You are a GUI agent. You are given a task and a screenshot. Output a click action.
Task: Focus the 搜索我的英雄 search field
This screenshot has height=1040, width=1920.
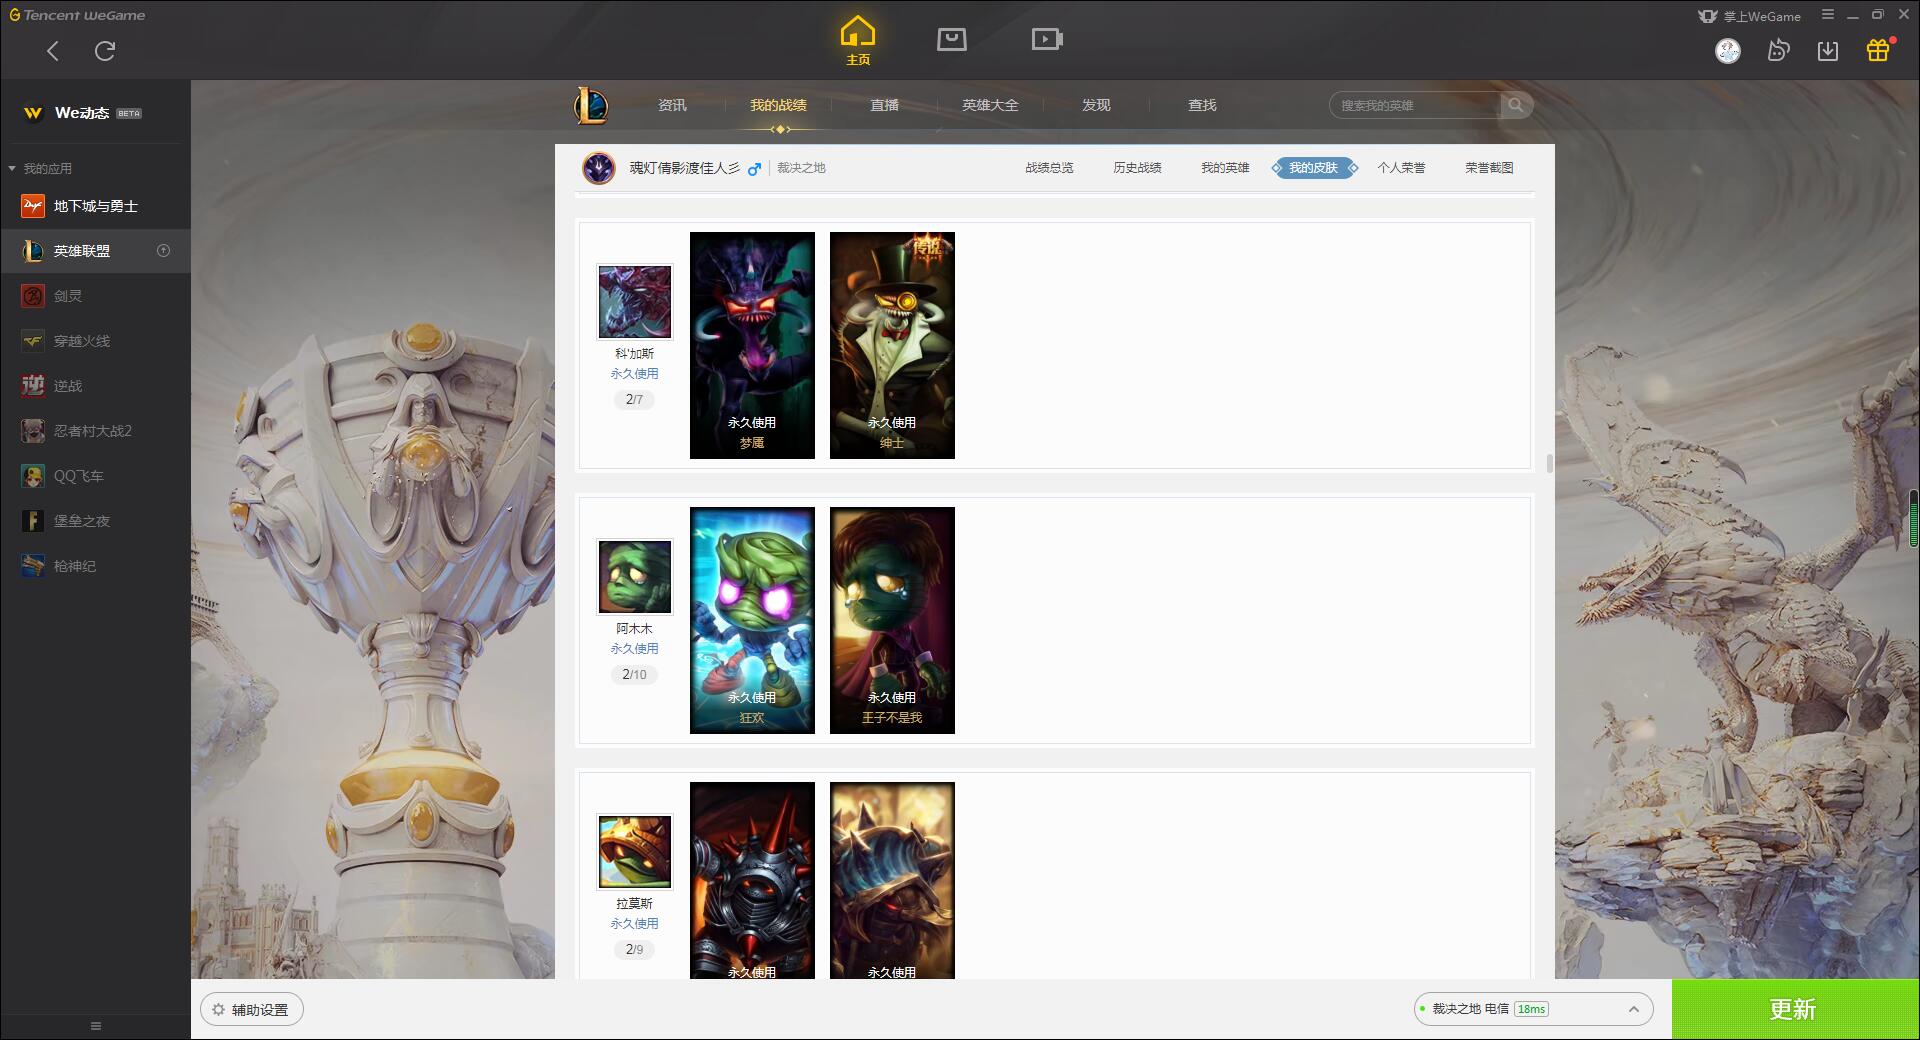(1415, 105)
